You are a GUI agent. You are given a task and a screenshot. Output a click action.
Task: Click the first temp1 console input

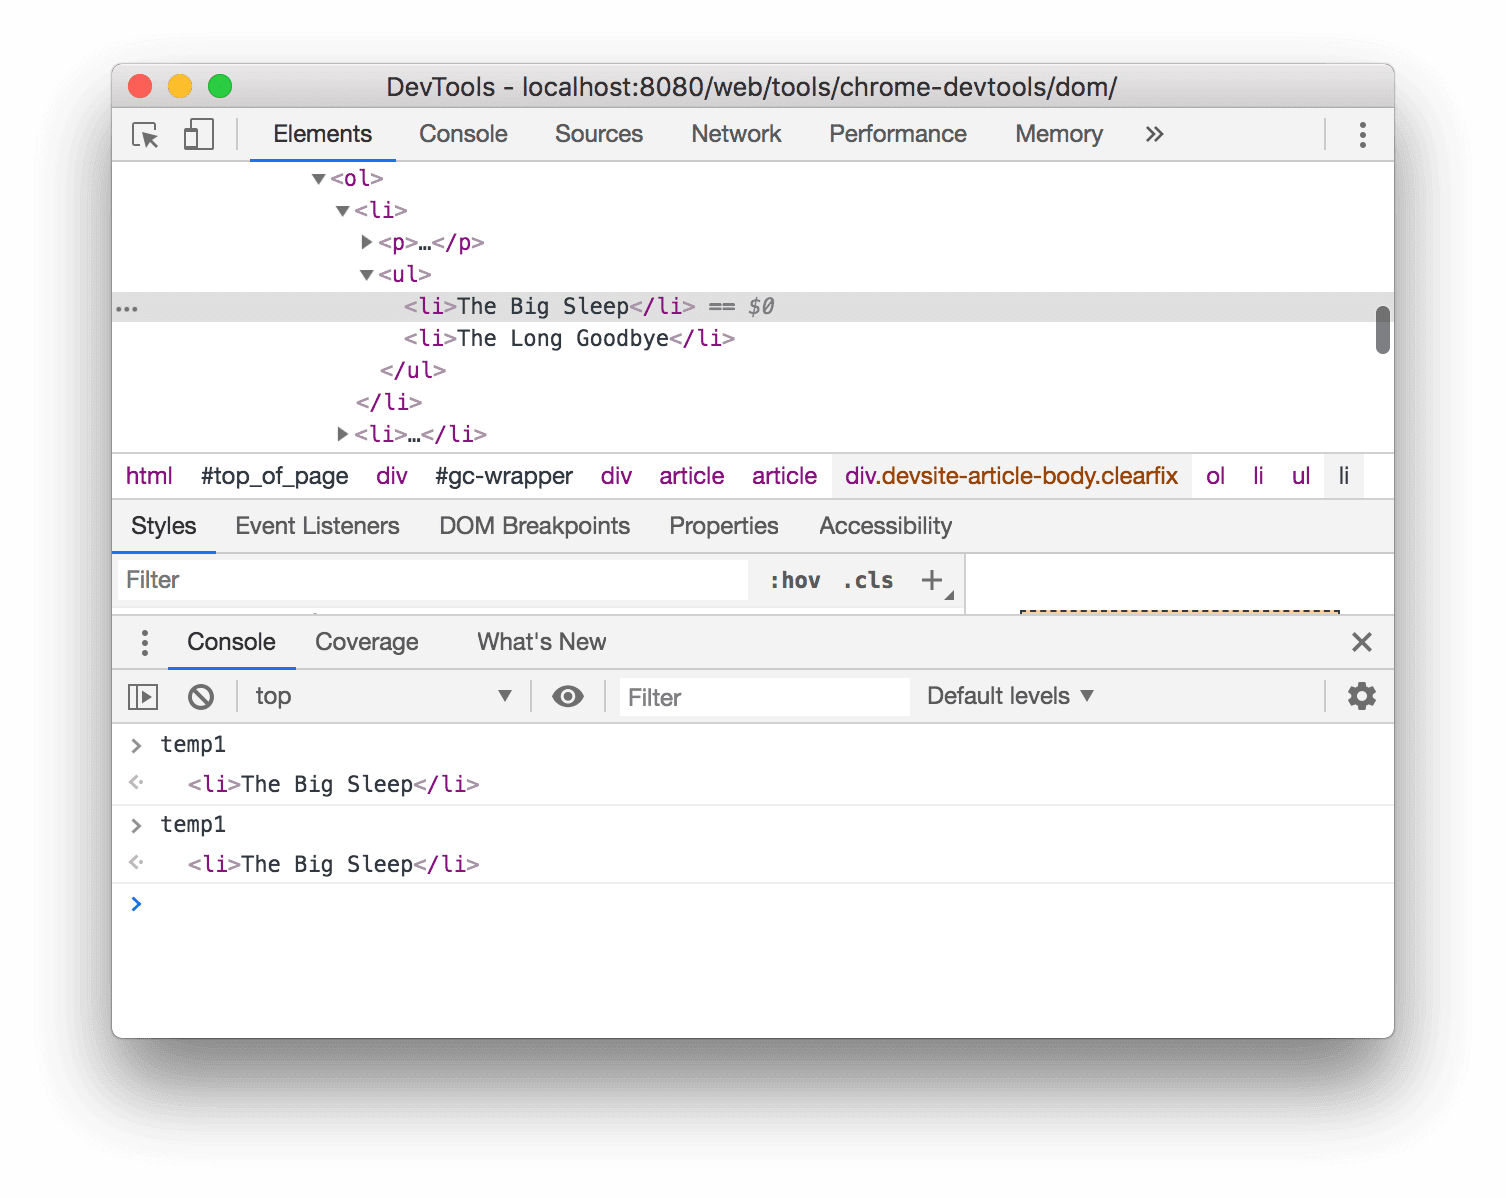click(x=193, y=744)
